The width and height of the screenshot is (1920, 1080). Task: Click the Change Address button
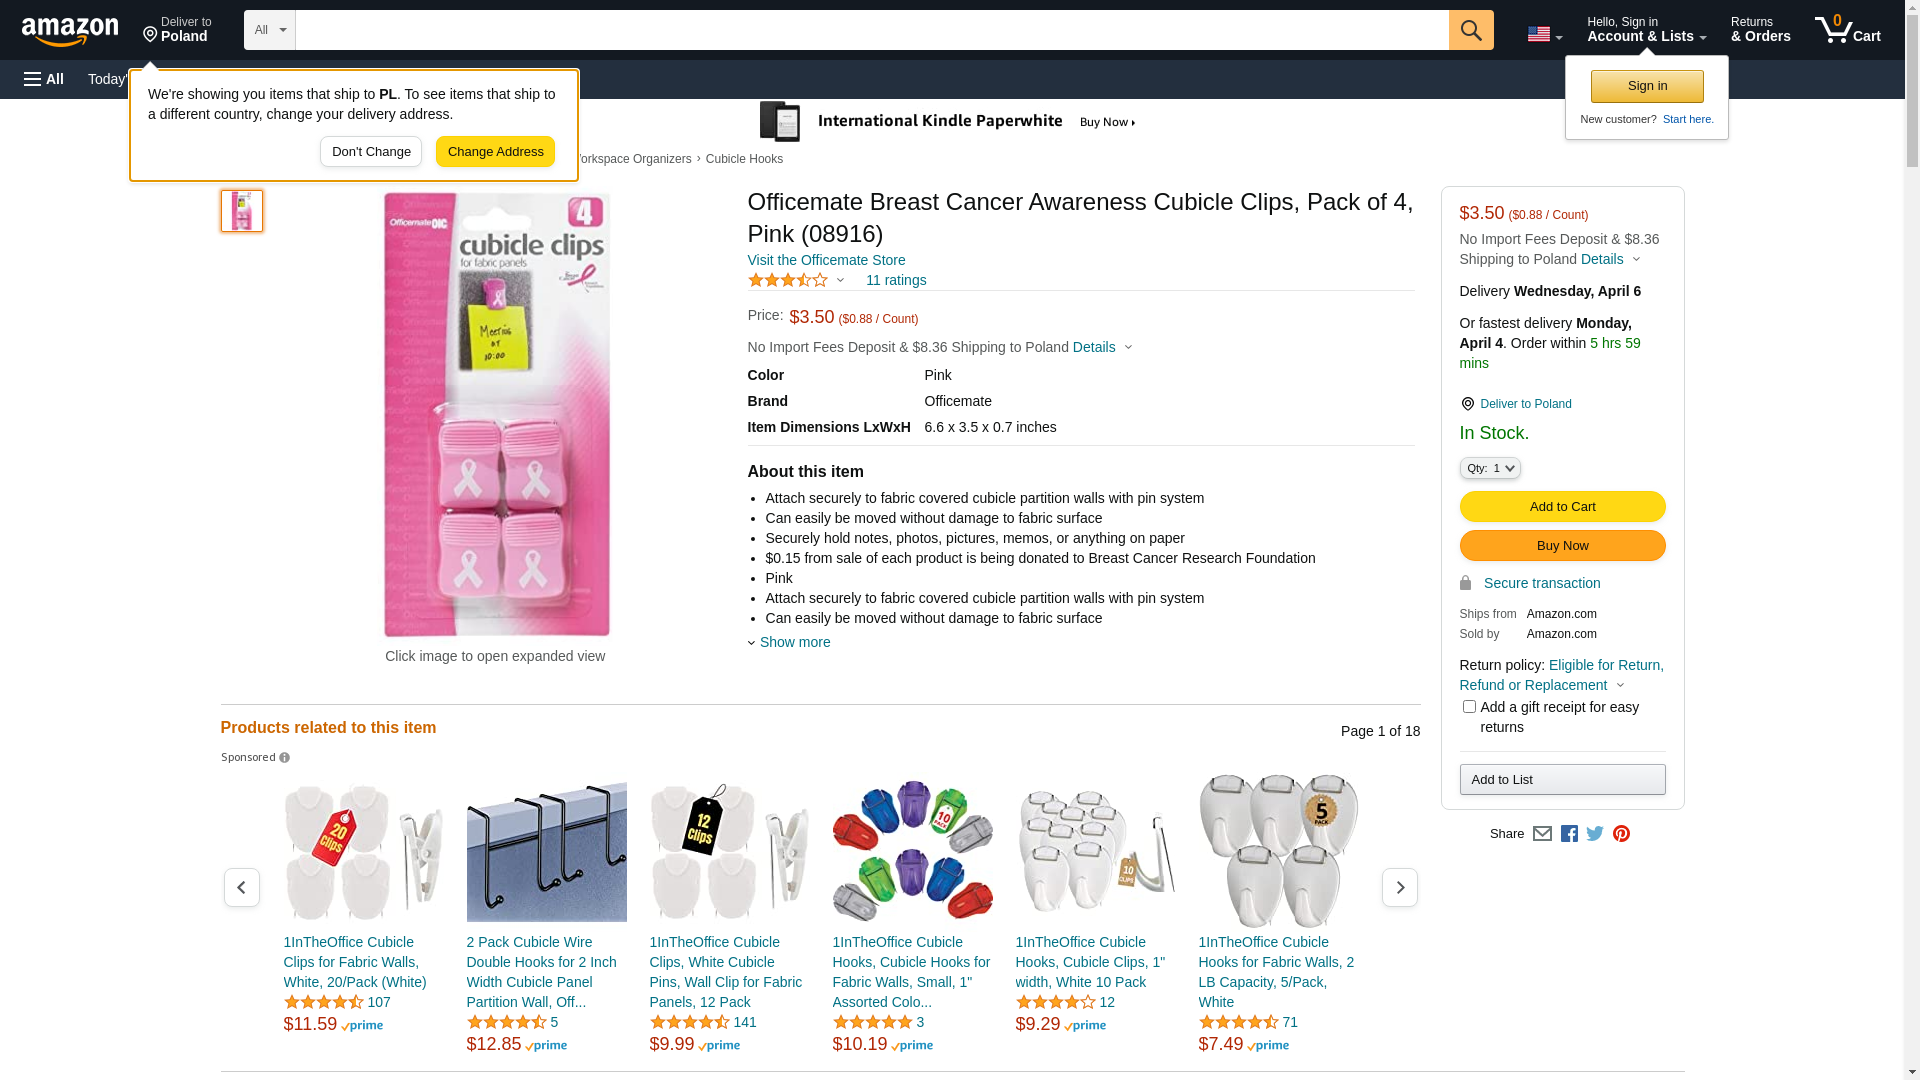click(x=495, y=152)
